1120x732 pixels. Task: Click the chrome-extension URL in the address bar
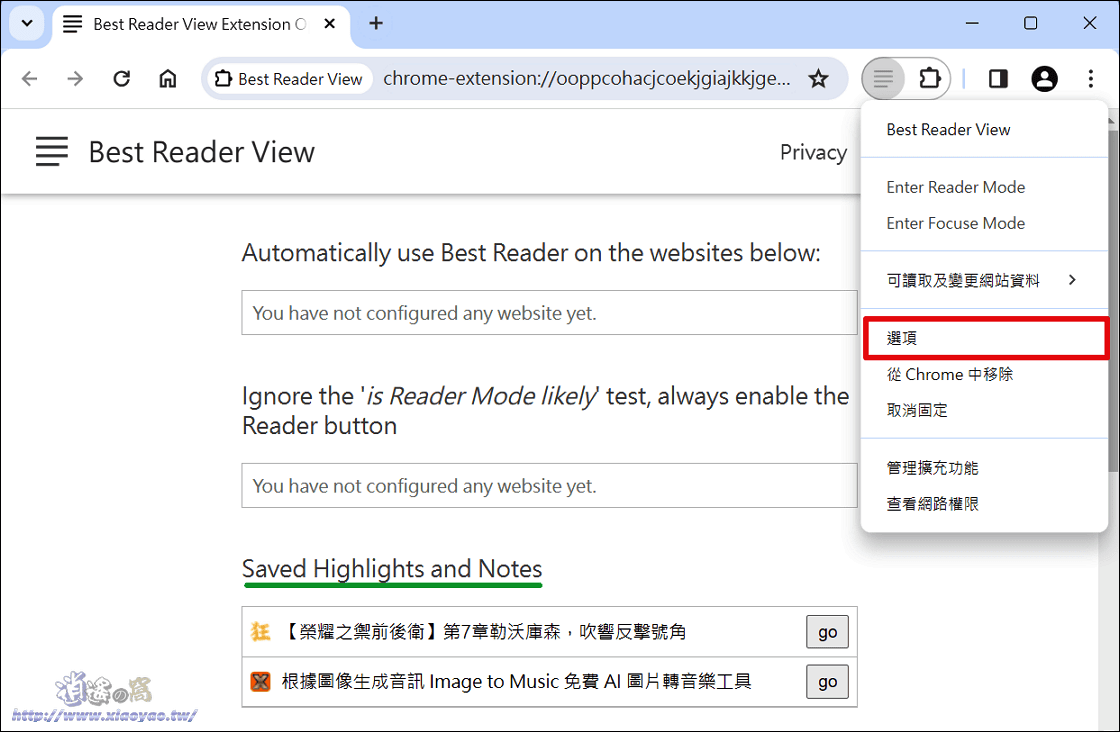click(586, 79)
